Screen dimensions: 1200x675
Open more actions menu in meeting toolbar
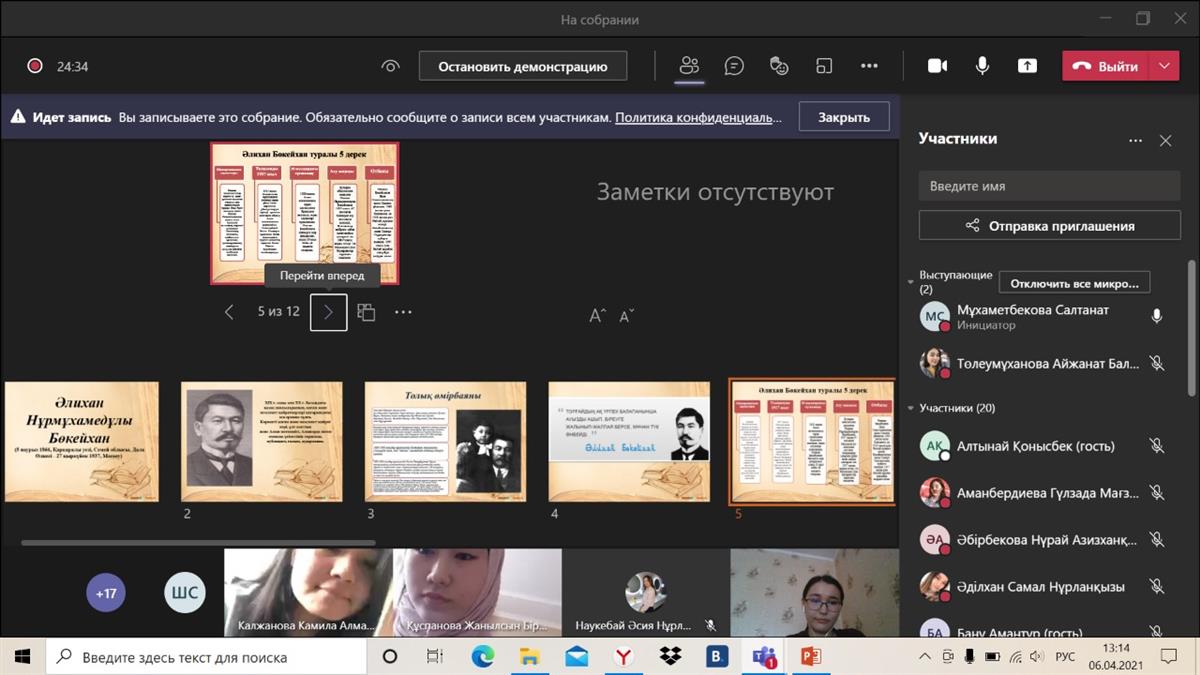pos(869,66)
